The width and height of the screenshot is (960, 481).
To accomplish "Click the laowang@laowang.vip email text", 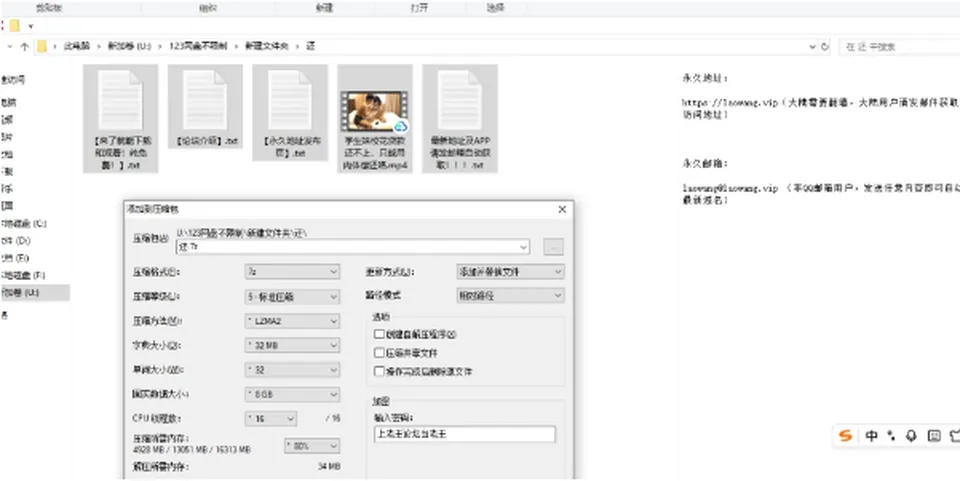I will [x=730, y=188].
